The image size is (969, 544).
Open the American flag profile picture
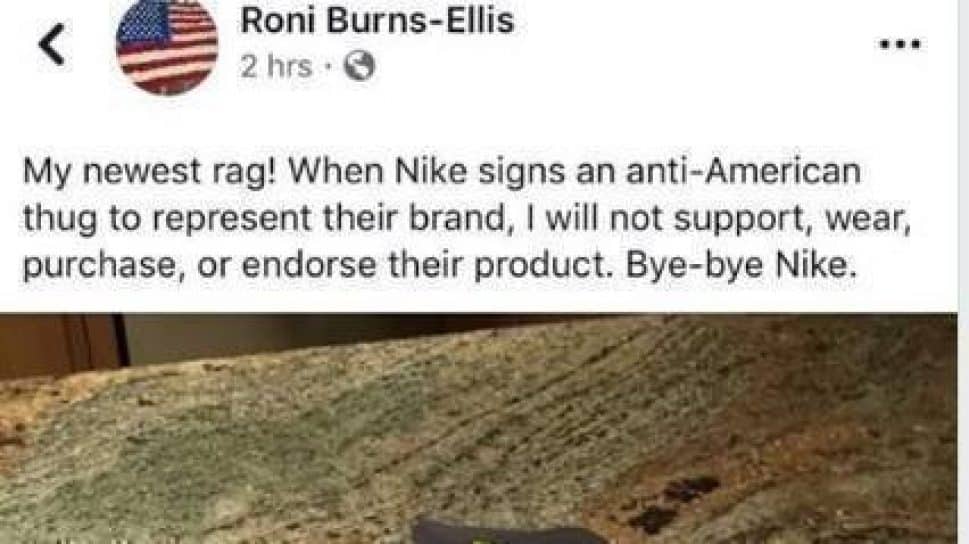(x=167, y=45)
